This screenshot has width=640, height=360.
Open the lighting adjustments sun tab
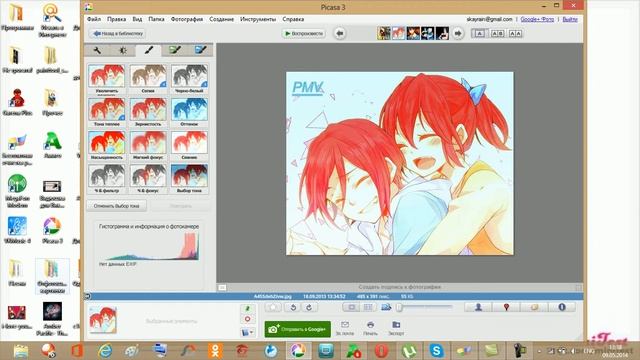(x=123, y=51)
